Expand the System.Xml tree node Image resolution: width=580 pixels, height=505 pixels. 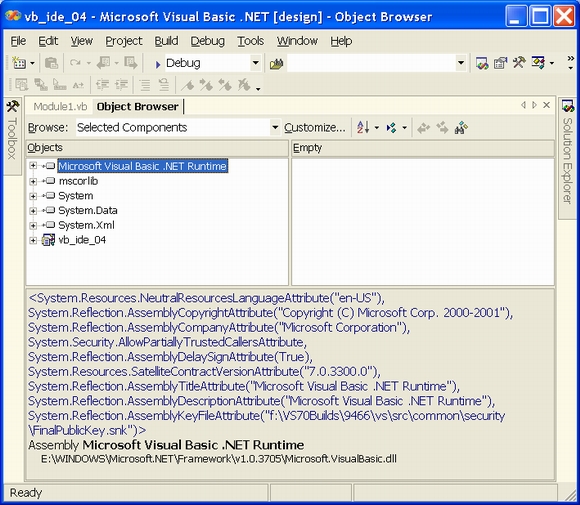[33, 225]
